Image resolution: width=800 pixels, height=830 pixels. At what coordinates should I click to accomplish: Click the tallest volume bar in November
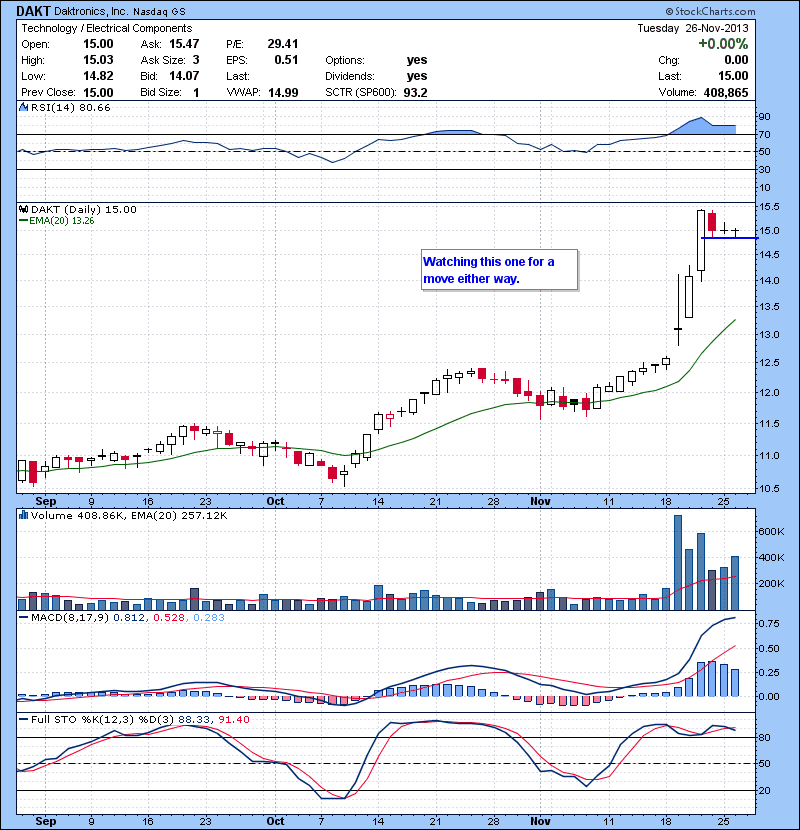pos(678,562)
